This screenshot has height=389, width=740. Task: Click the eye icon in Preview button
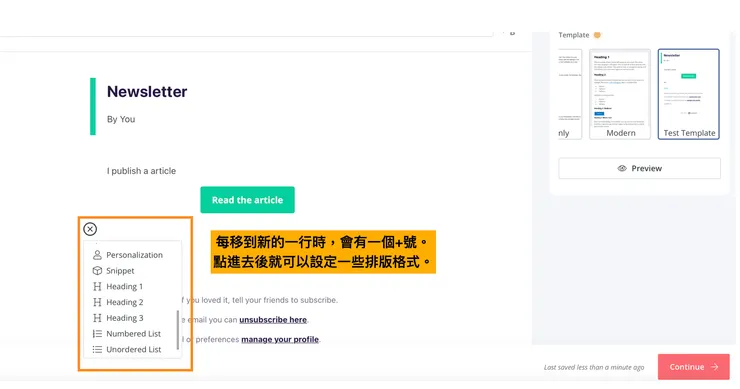622,169
